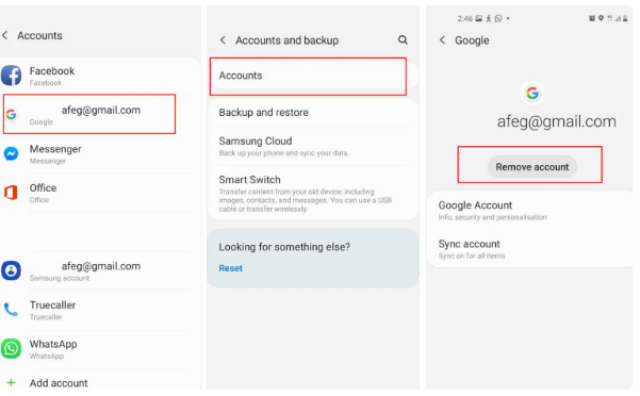The height and width of the screenshot is (396, 640).
Task: Tap the WhatsApp status bar notification icon
Action: click(498, 18)
